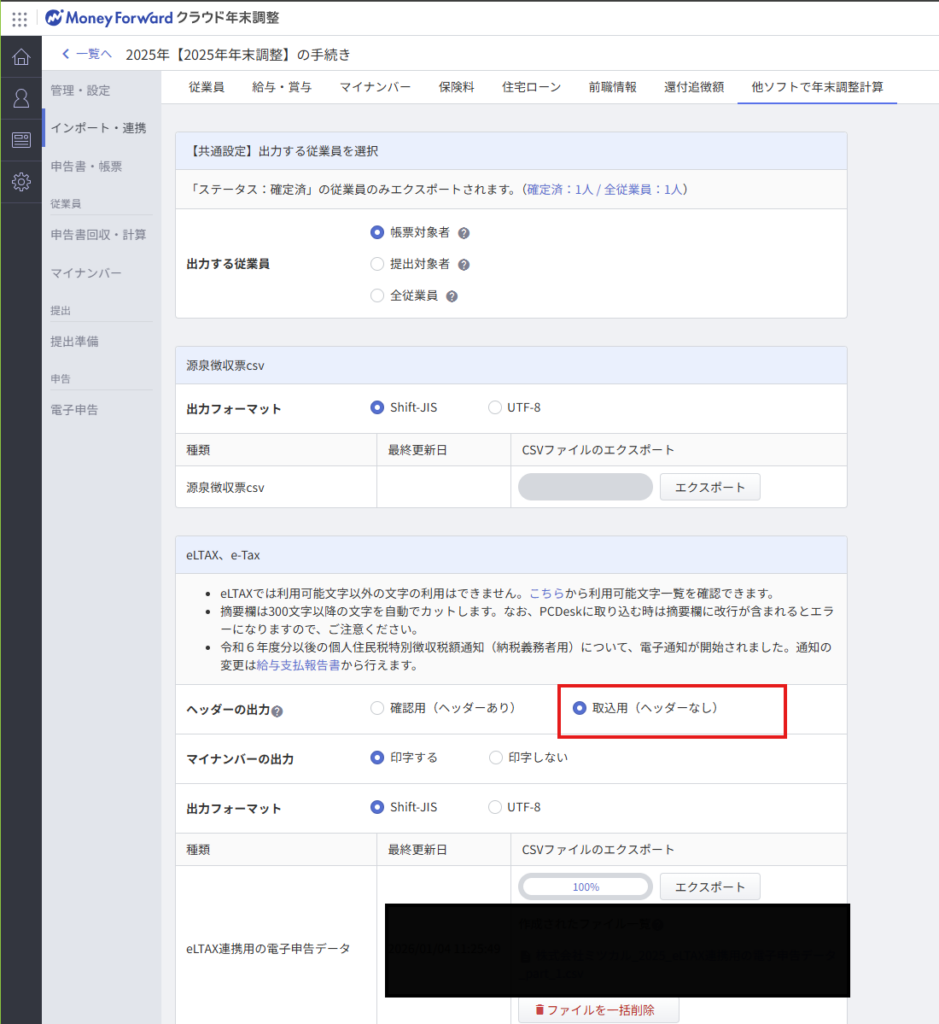Click the home icon in left rail
Image resolution: width=939 pixels, height=1024 pixels.
pos(20,57)
